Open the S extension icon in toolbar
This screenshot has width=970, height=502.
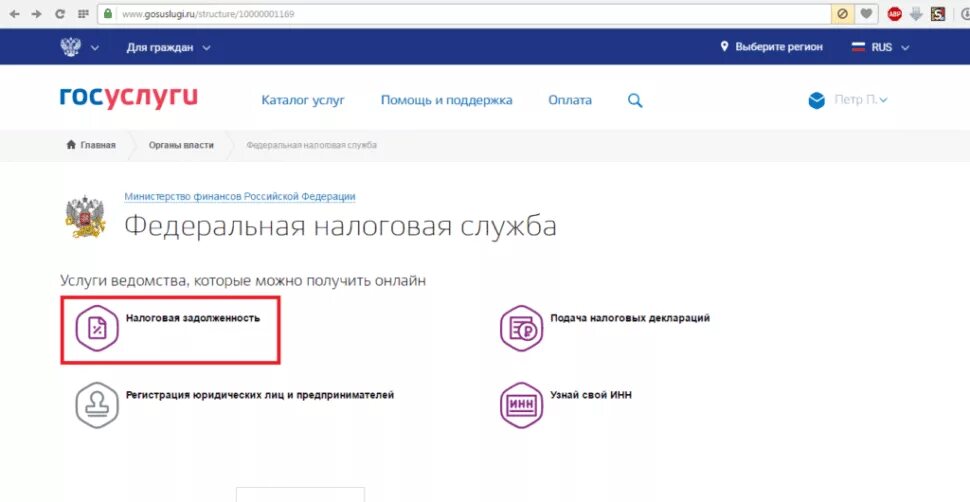(x=938, y=14)
